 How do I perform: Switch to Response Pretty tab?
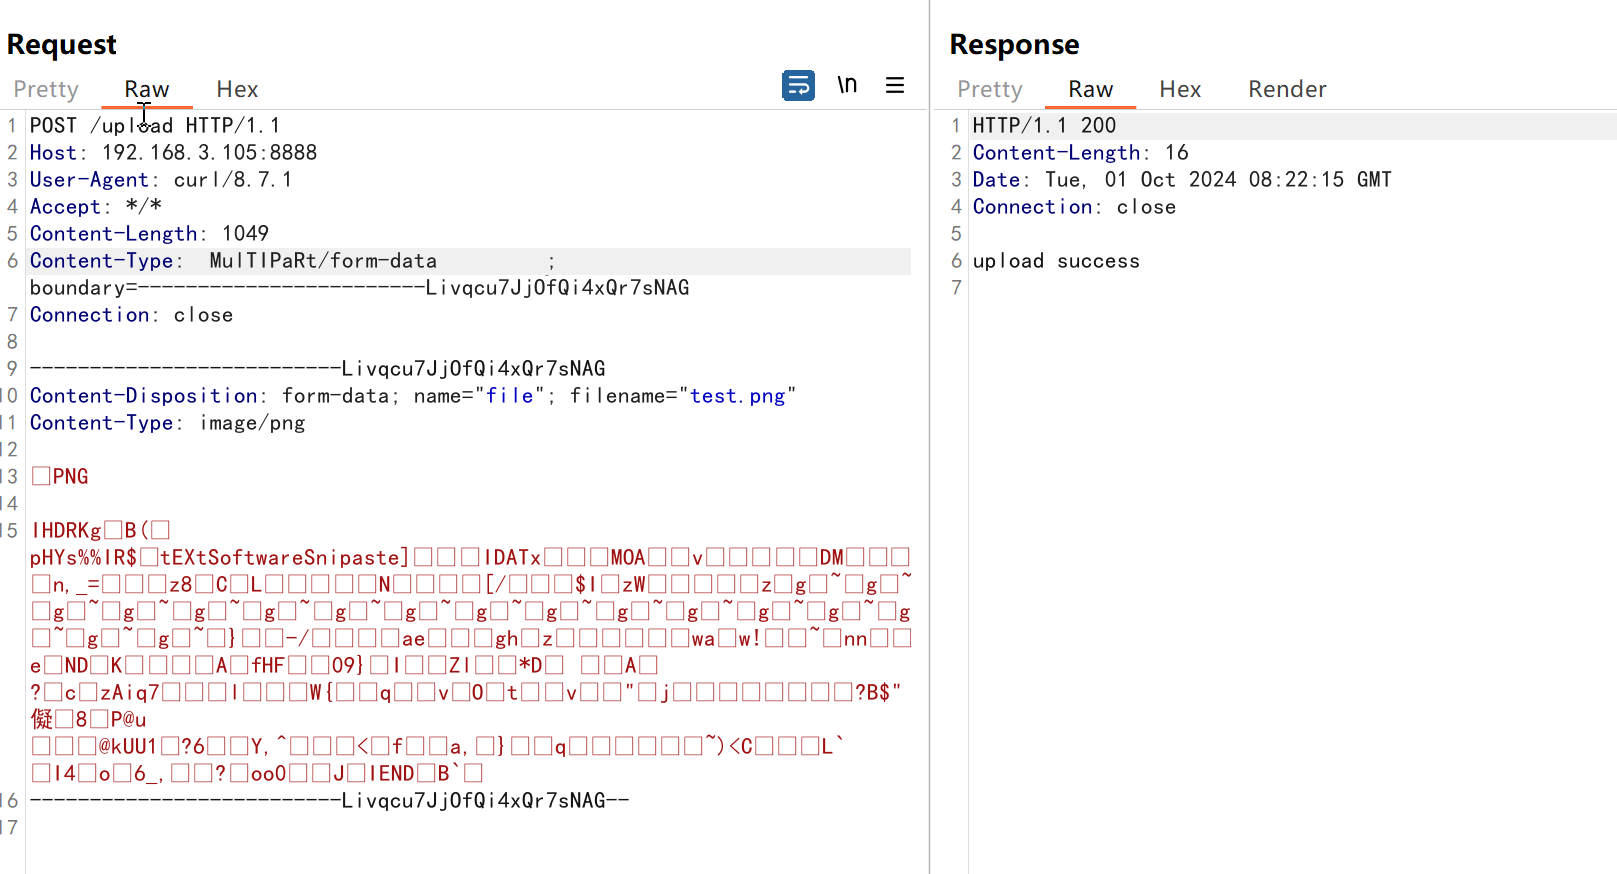point(989,89)
